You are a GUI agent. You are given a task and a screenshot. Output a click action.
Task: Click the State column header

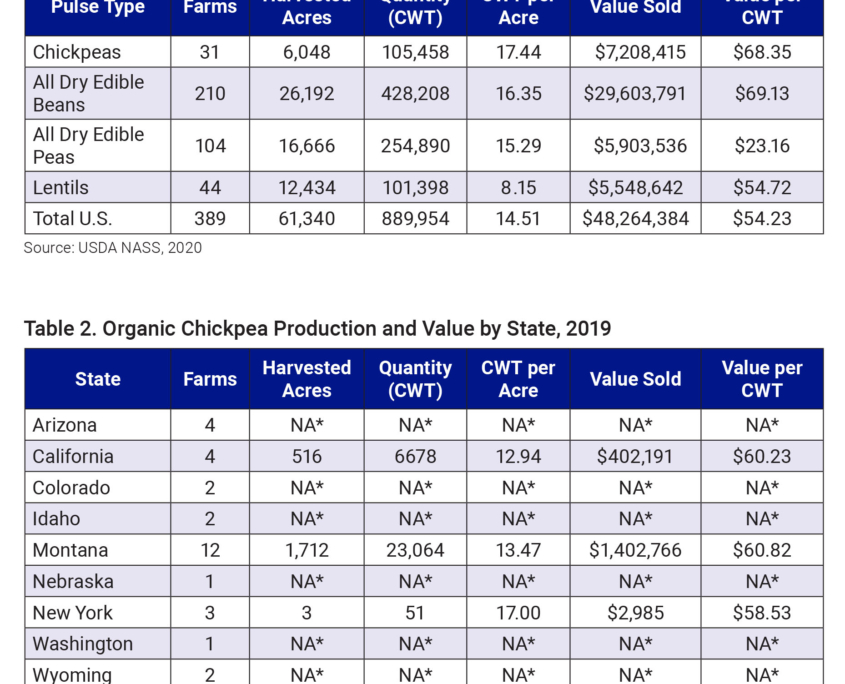[98, 379]
